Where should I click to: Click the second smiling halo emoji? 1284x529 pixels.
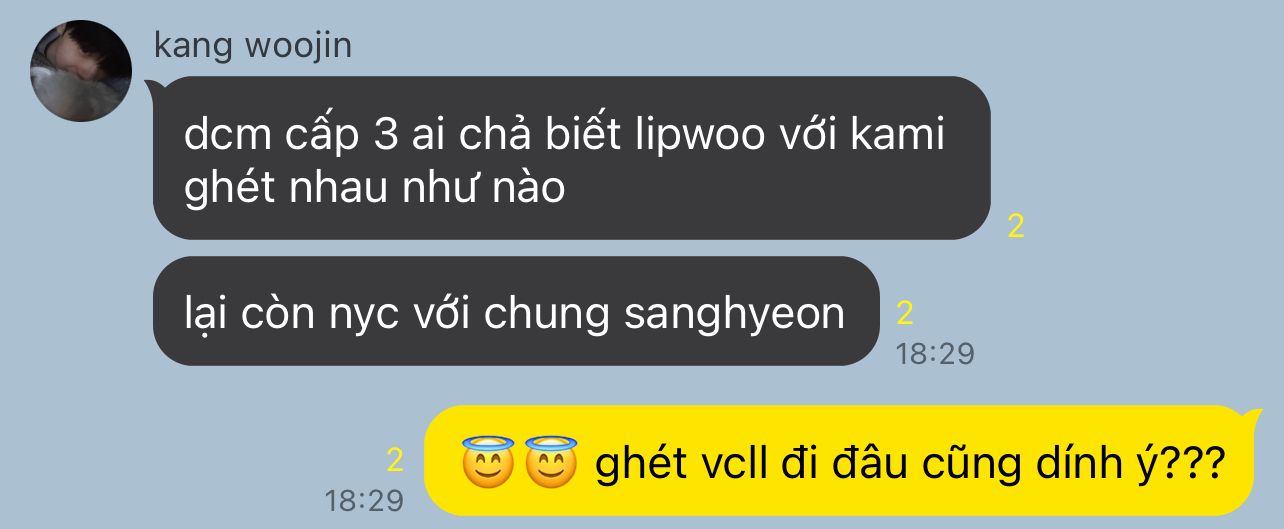(x=549, y=463)
